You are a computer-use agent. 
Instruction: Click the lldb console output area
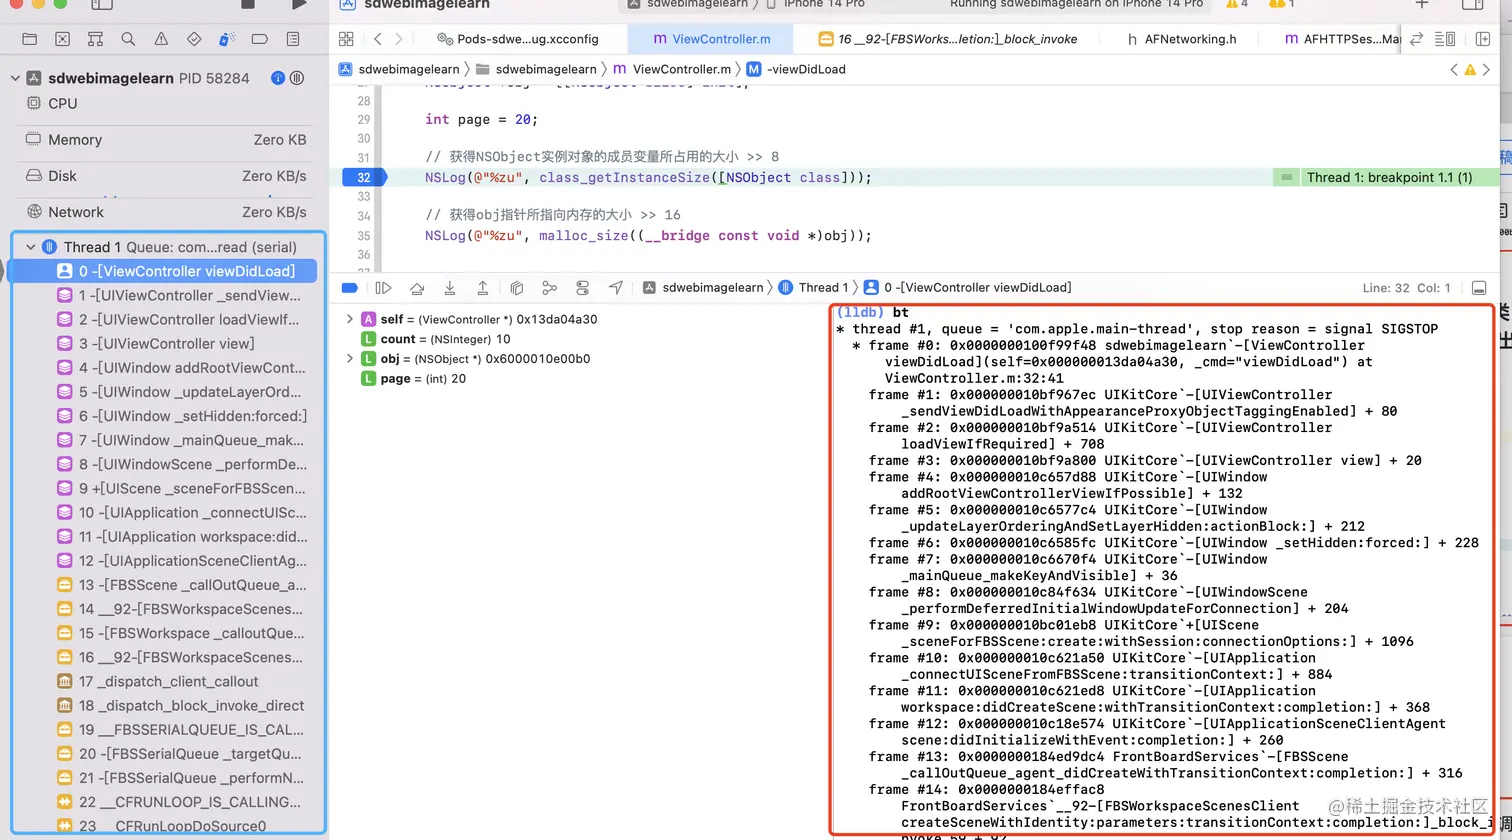click(1162, 568)
